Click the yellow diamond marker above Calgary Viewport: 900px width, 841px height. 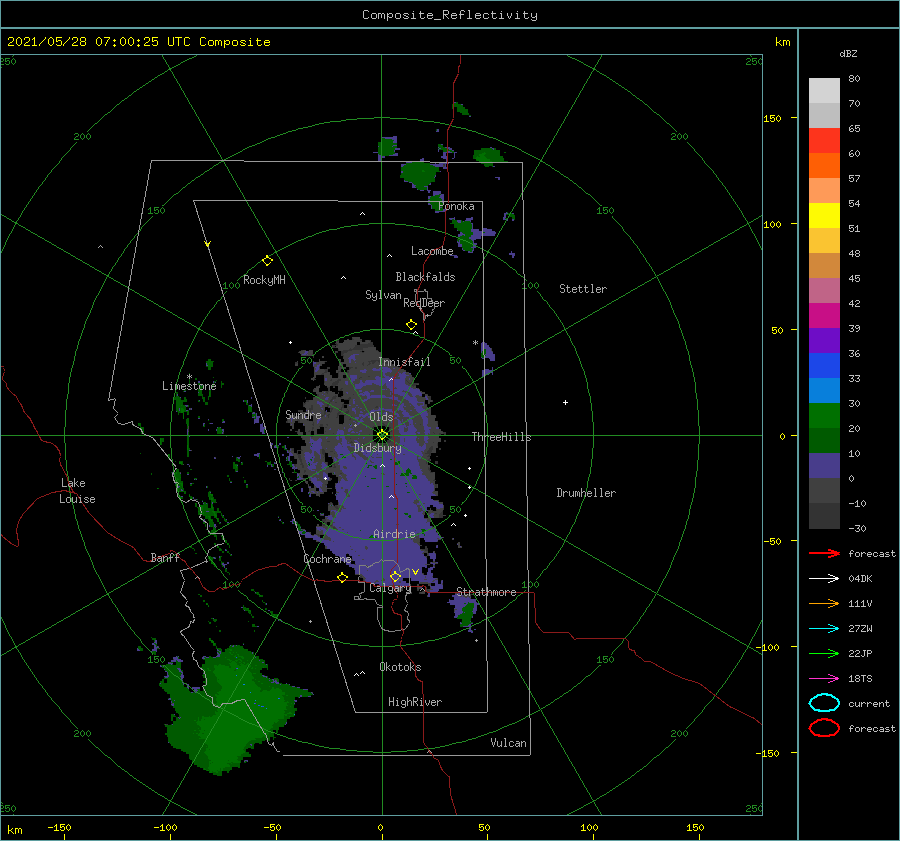tap(395, 576)
